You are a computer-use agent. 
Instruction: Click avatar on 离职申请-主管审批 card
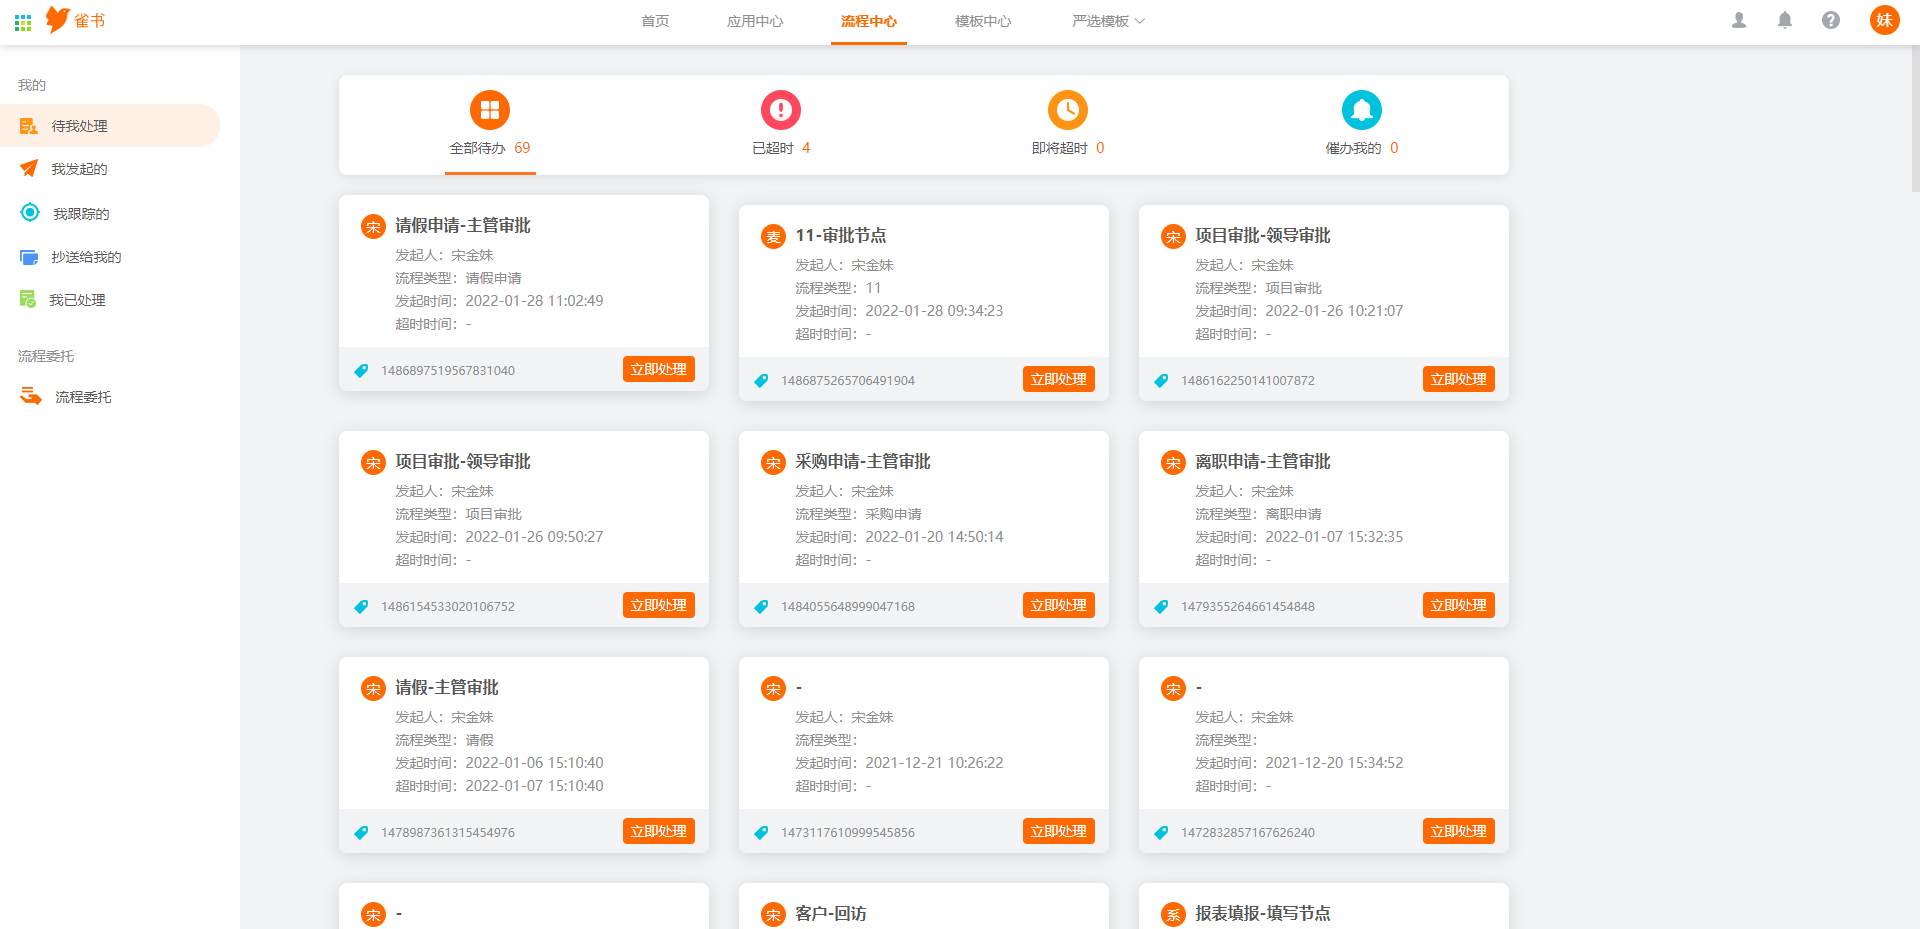[x=1173, y=462]
